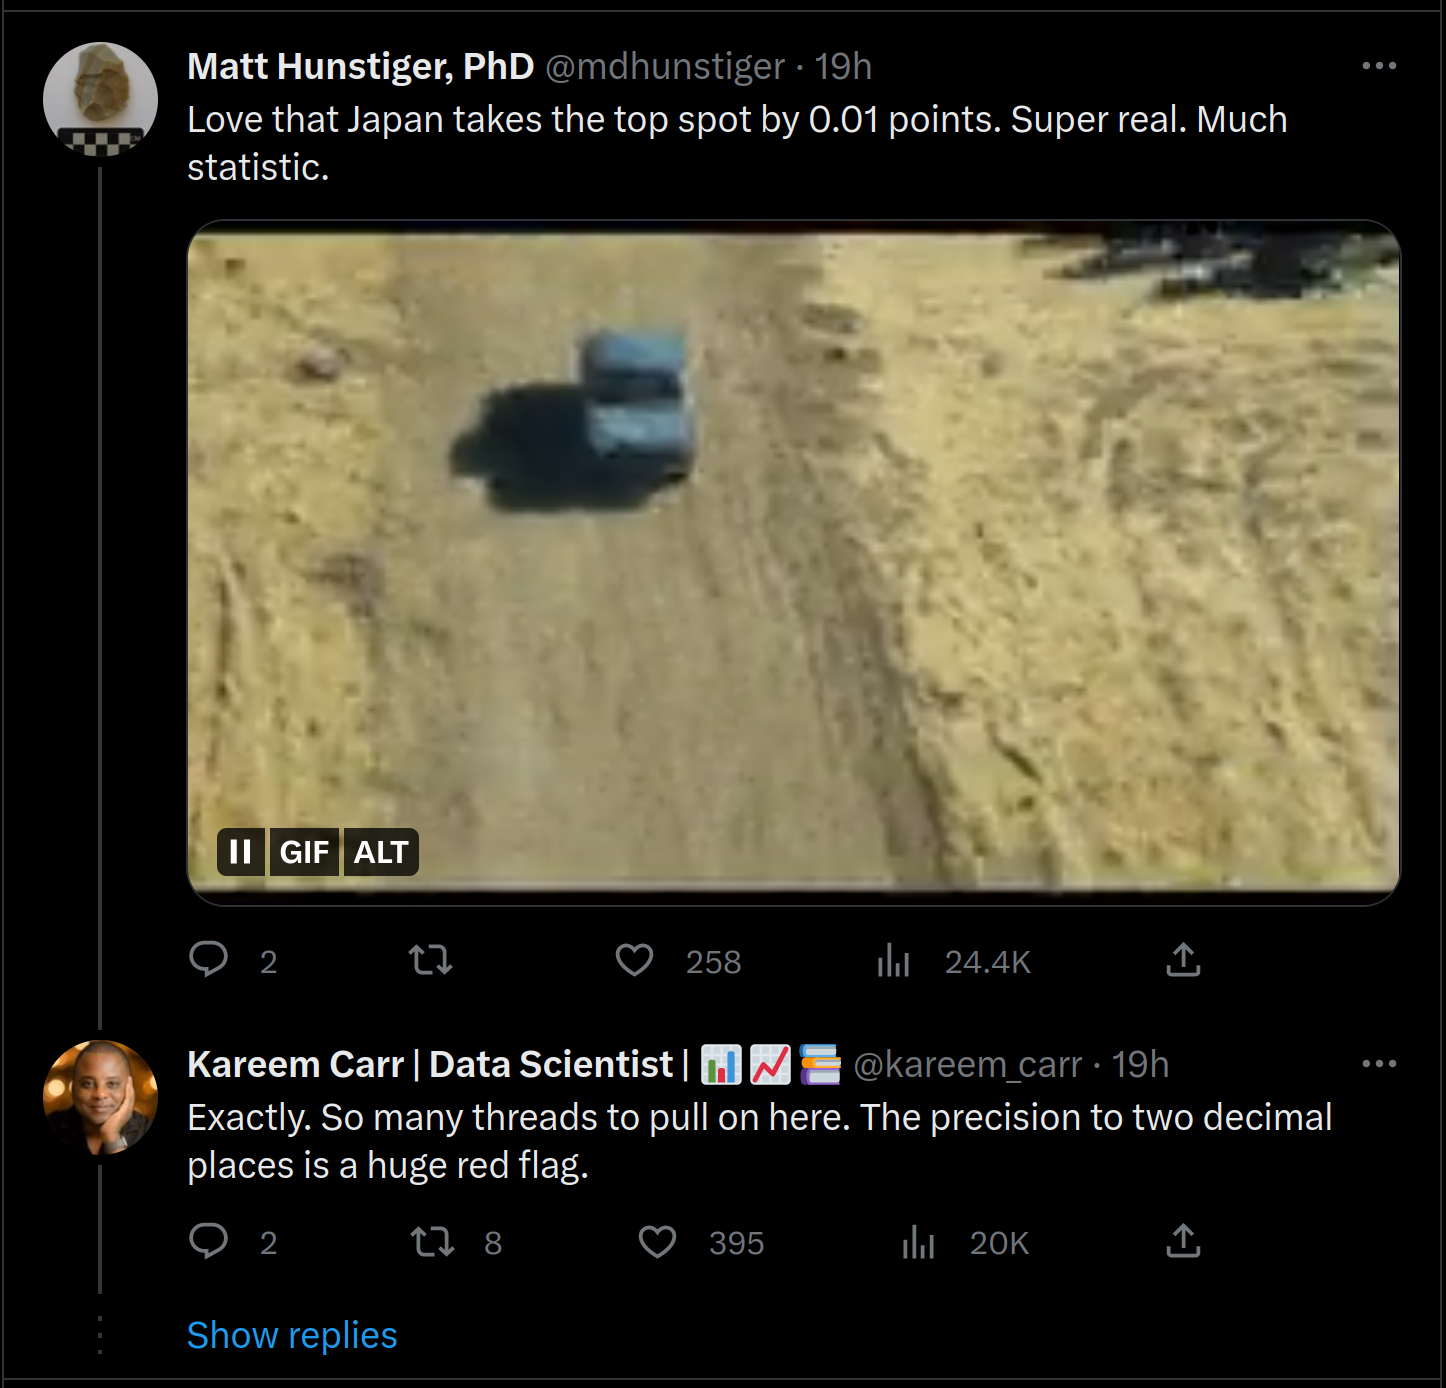View analytics showing 24.4K views
The image size is (1446, 1388).
(x=893, y=961)
